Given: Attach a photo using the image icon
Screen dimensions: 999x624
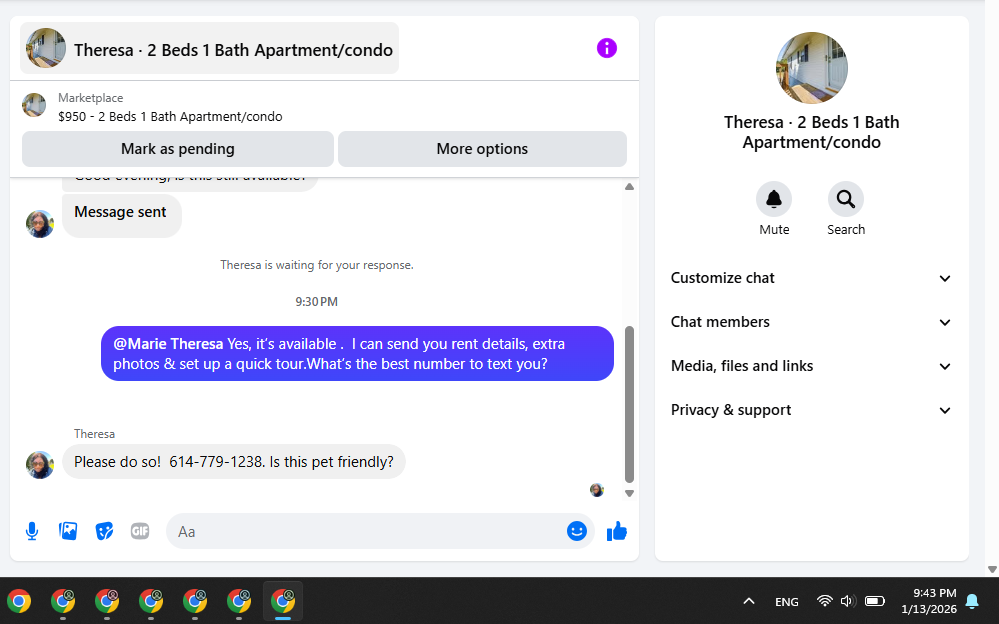Looking at the screenshot, I should point(68,531).
